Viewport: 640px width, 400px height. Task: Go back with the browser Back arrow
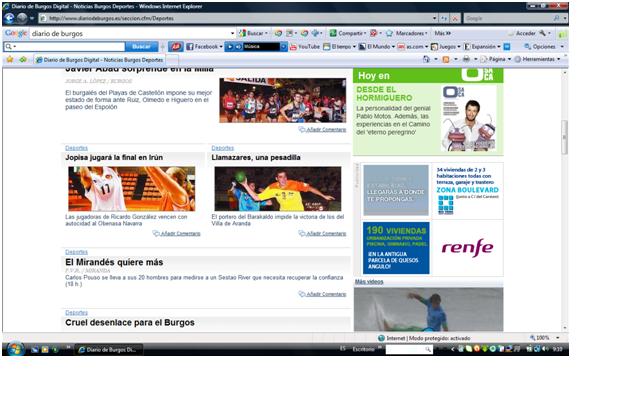pos(9,18)
